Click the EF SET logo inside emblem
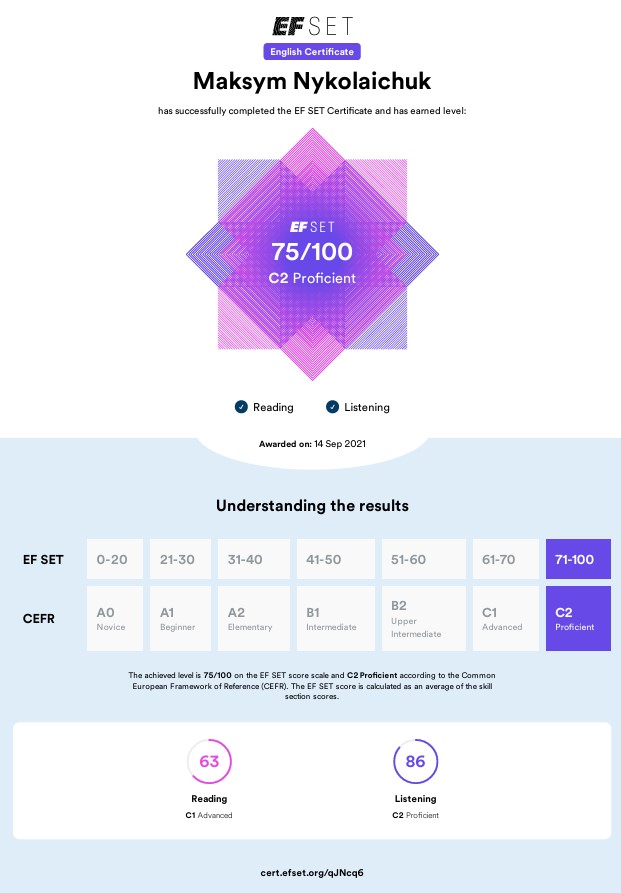The image size is (621, 893). pos(311,227)
